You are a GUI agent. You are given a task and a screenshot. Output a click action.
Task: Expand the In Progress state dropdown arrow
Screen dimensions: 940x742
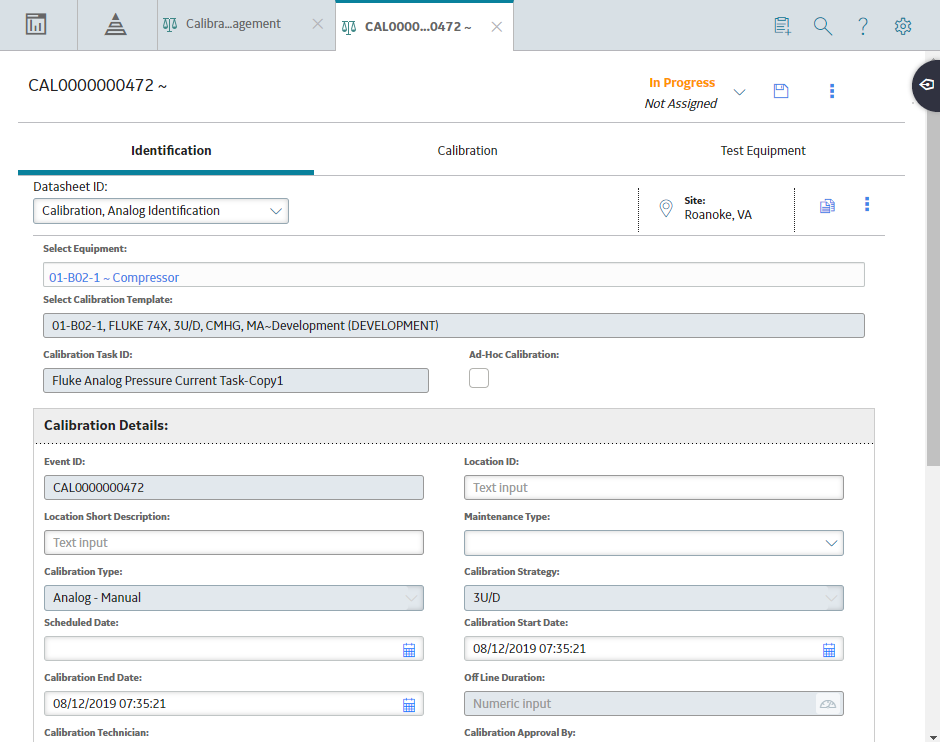740,92
